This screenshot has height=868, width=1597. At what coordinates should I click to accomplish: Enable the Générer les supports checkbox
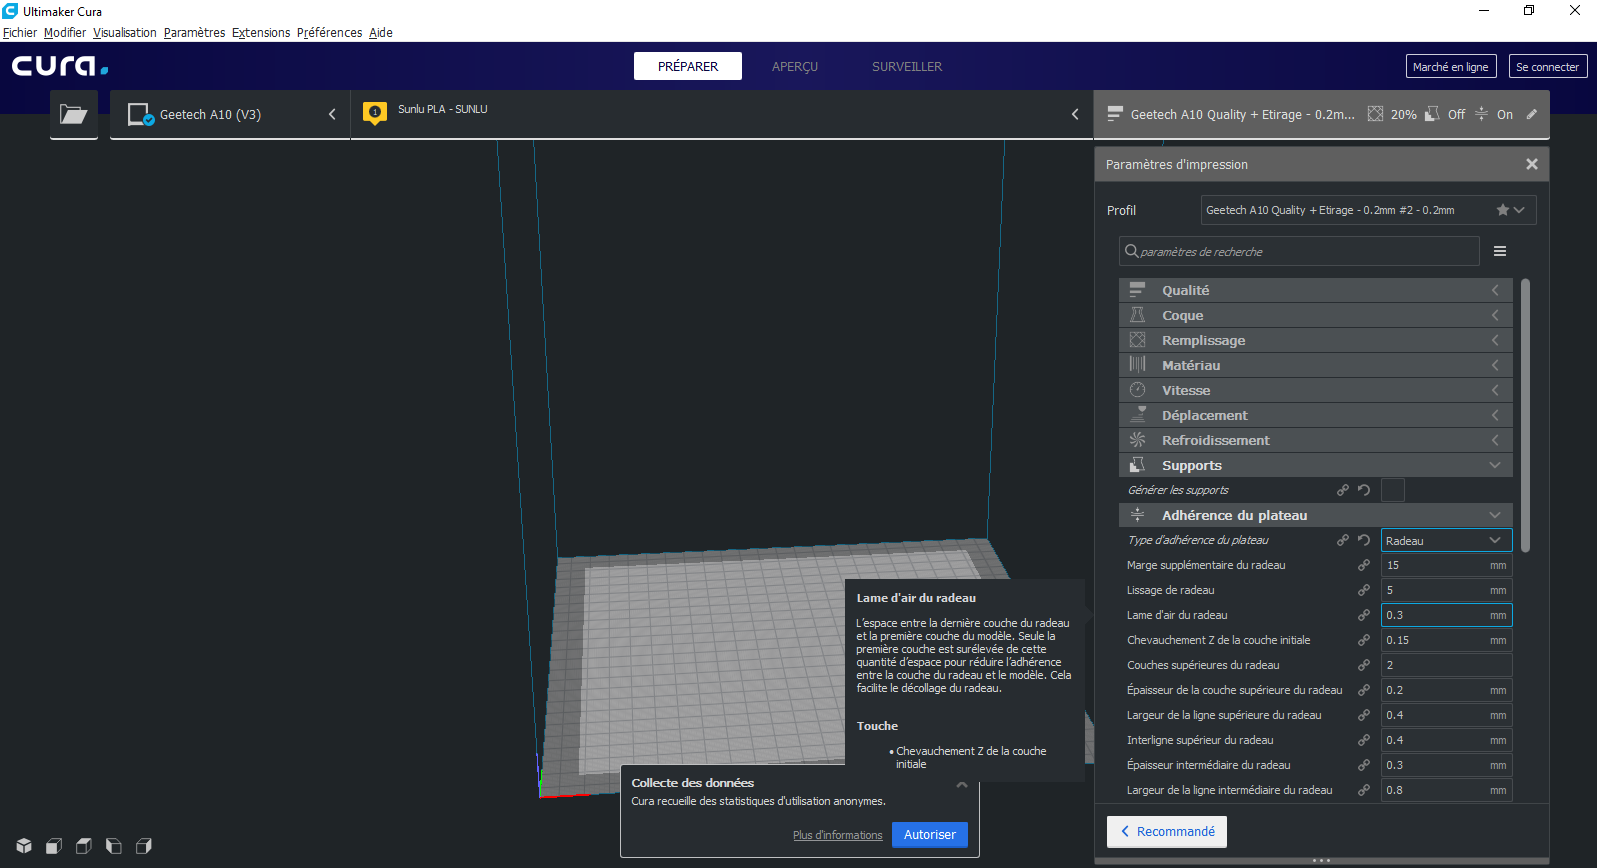click(x=1393, y=490)
